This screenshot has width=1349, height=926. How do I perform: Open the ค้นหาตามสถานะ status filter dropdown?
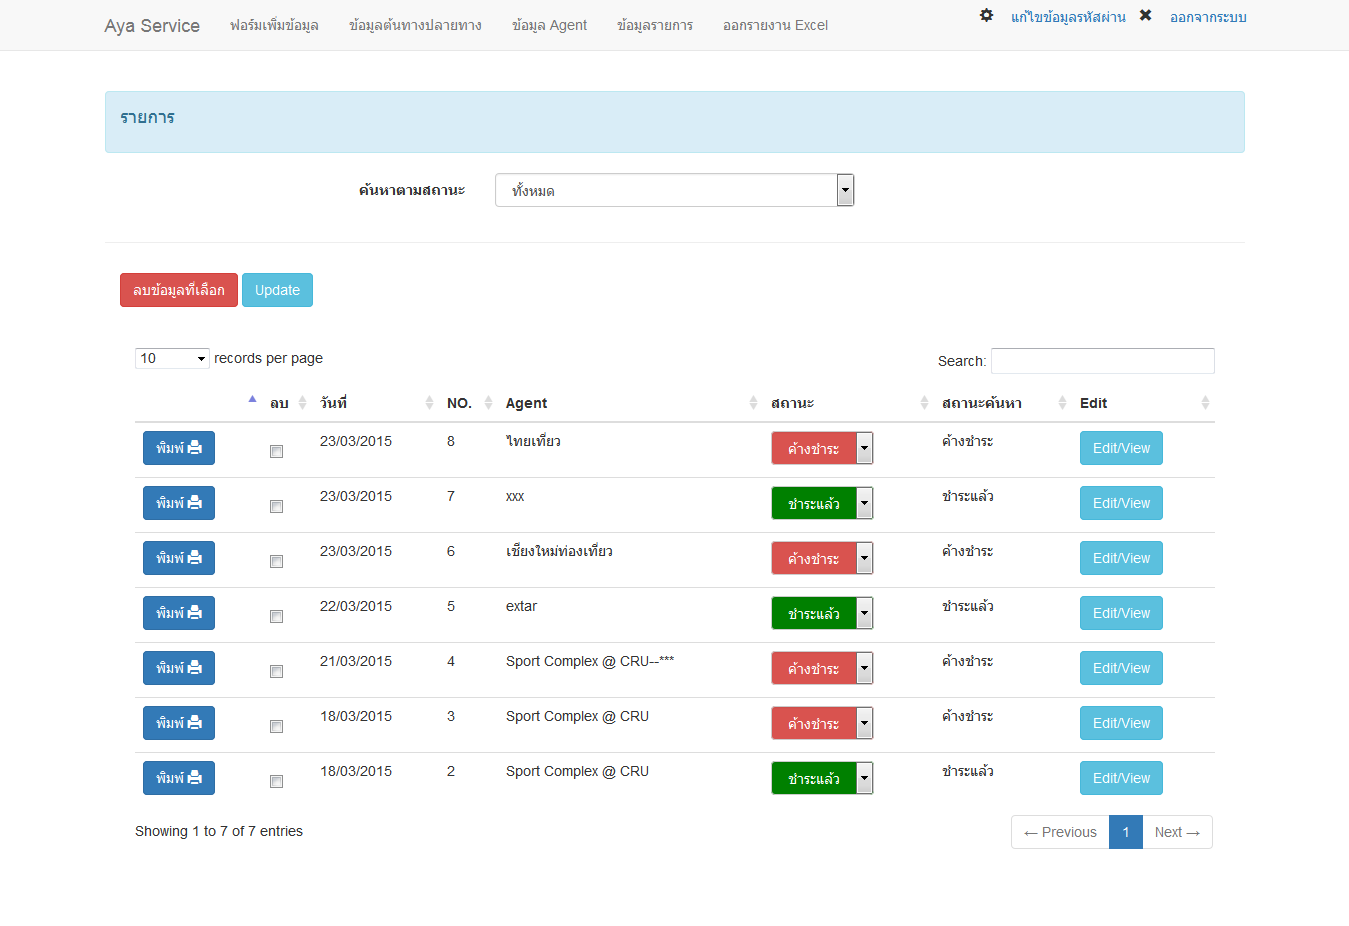(x=674, y=190)
